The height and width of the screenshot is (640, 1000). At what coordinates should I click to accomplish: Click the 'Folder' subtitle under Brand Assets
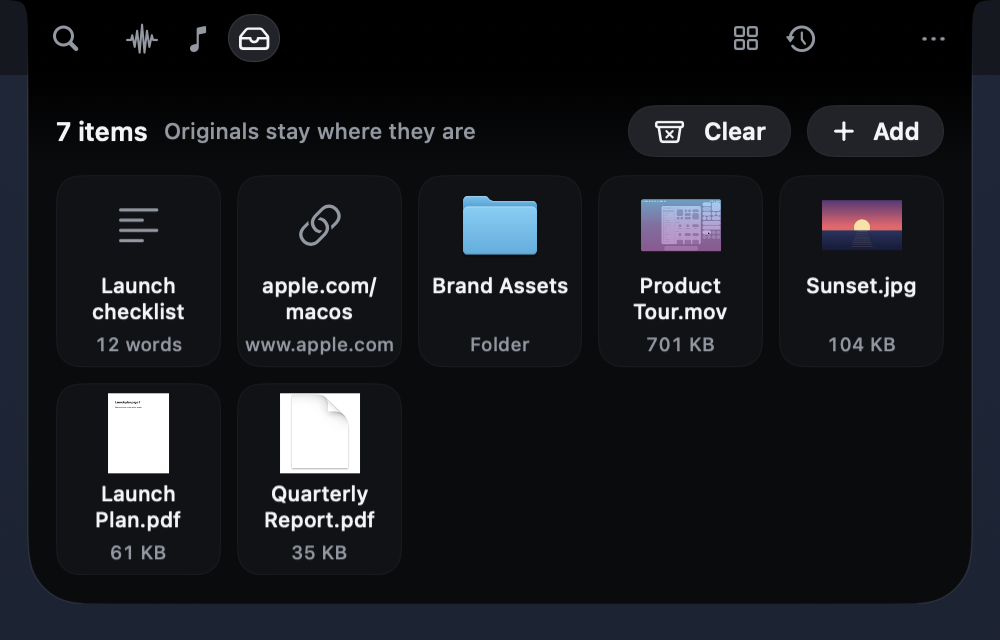coord(500,345)
